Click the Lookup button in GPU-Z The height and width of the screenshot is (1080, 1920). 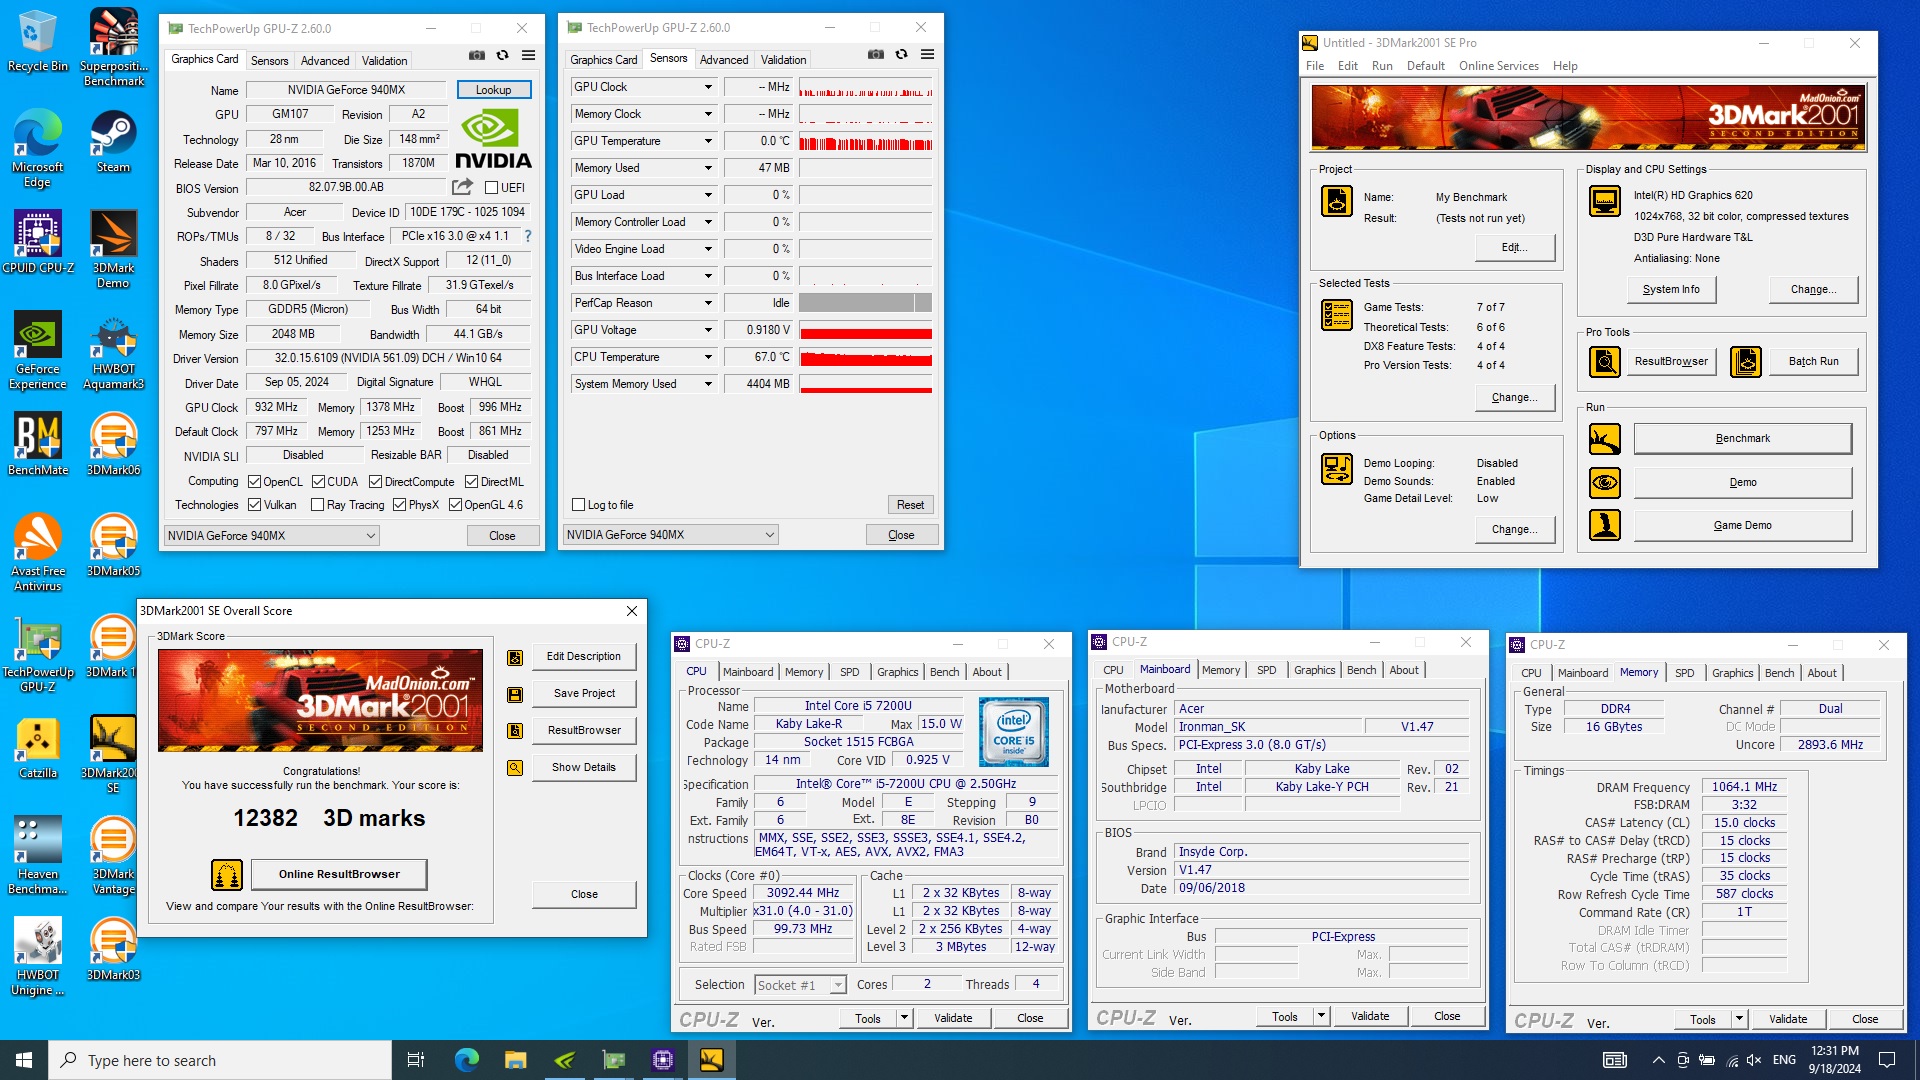494,90
